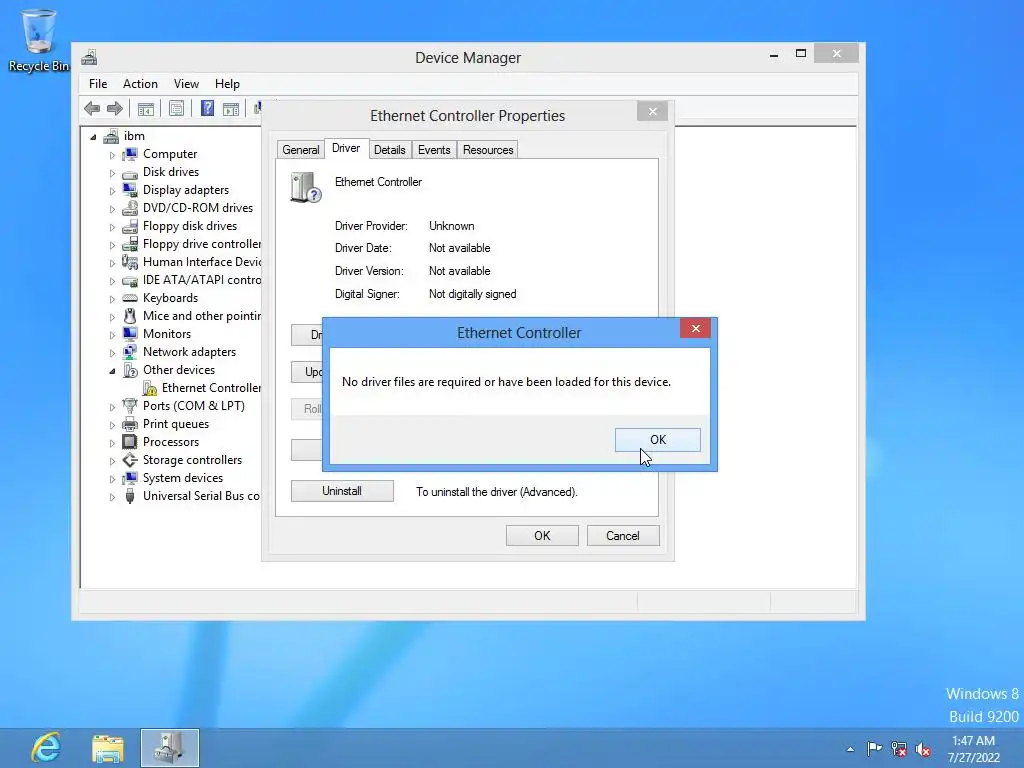Select the Display adapters category icon
This screenshot has width=1024, height=768.
pos(130,190)
